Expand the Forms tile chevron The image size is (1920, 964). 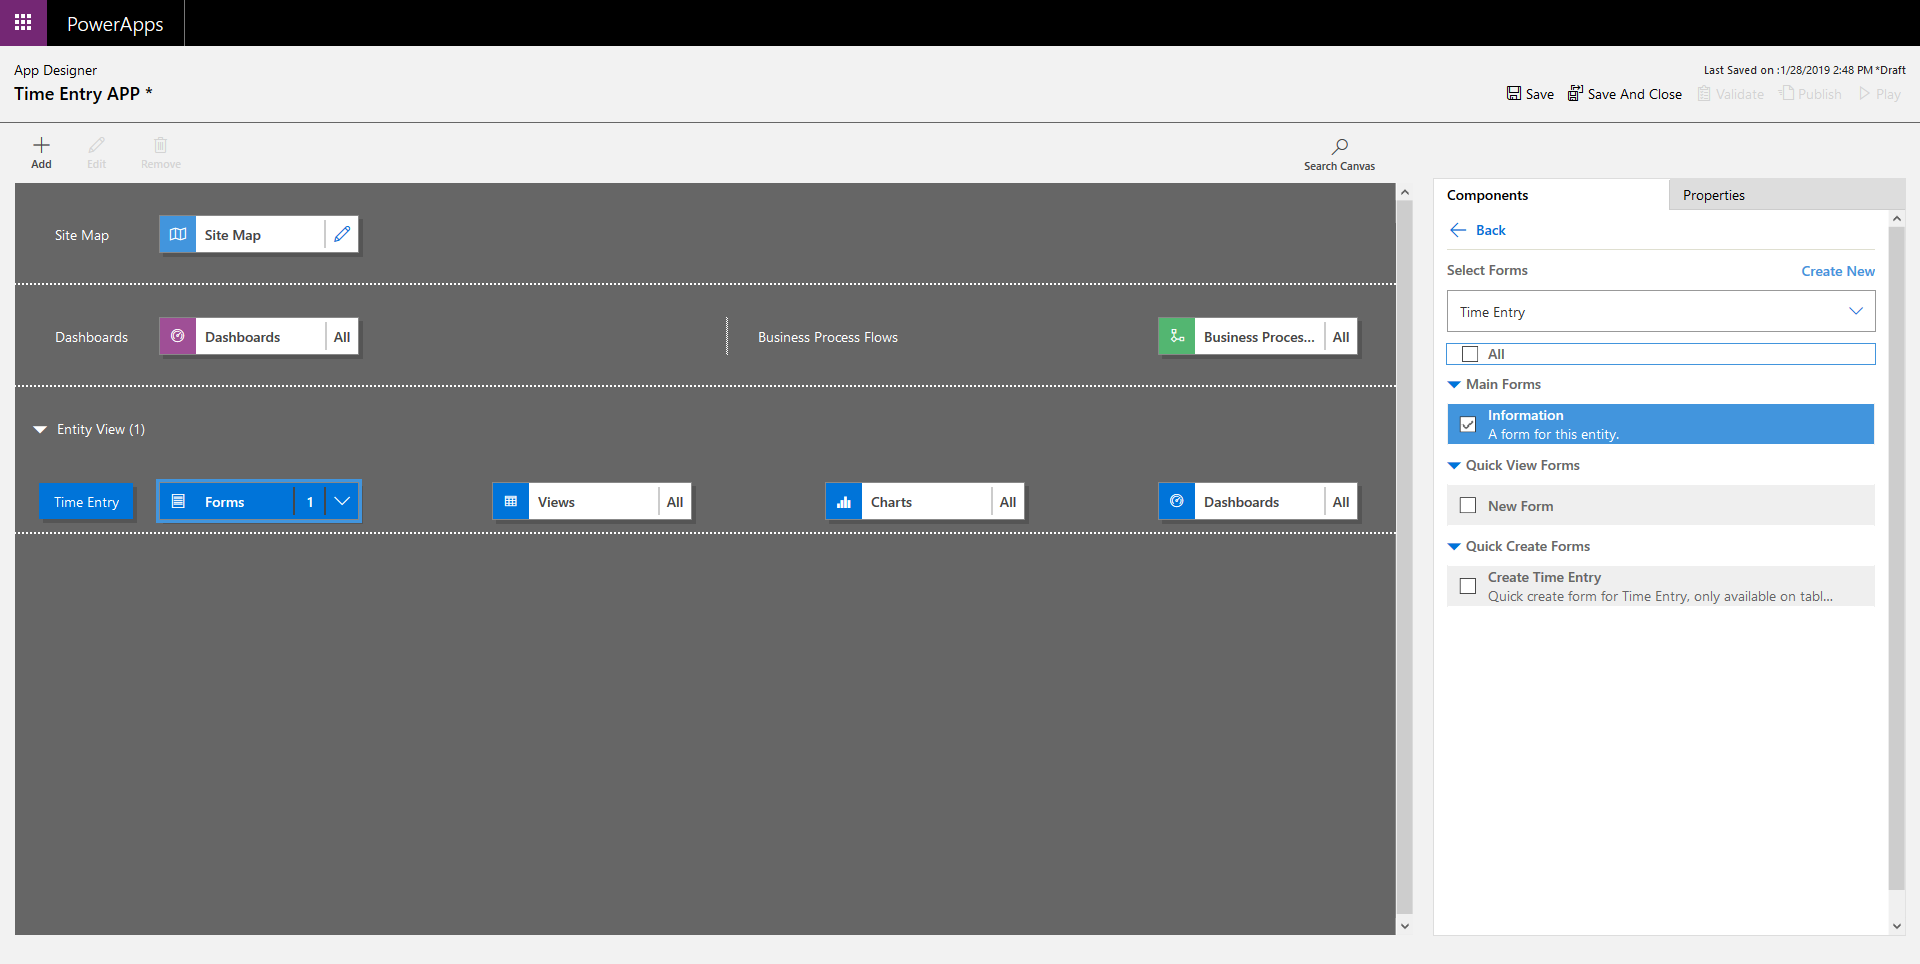tap(342, 502)
